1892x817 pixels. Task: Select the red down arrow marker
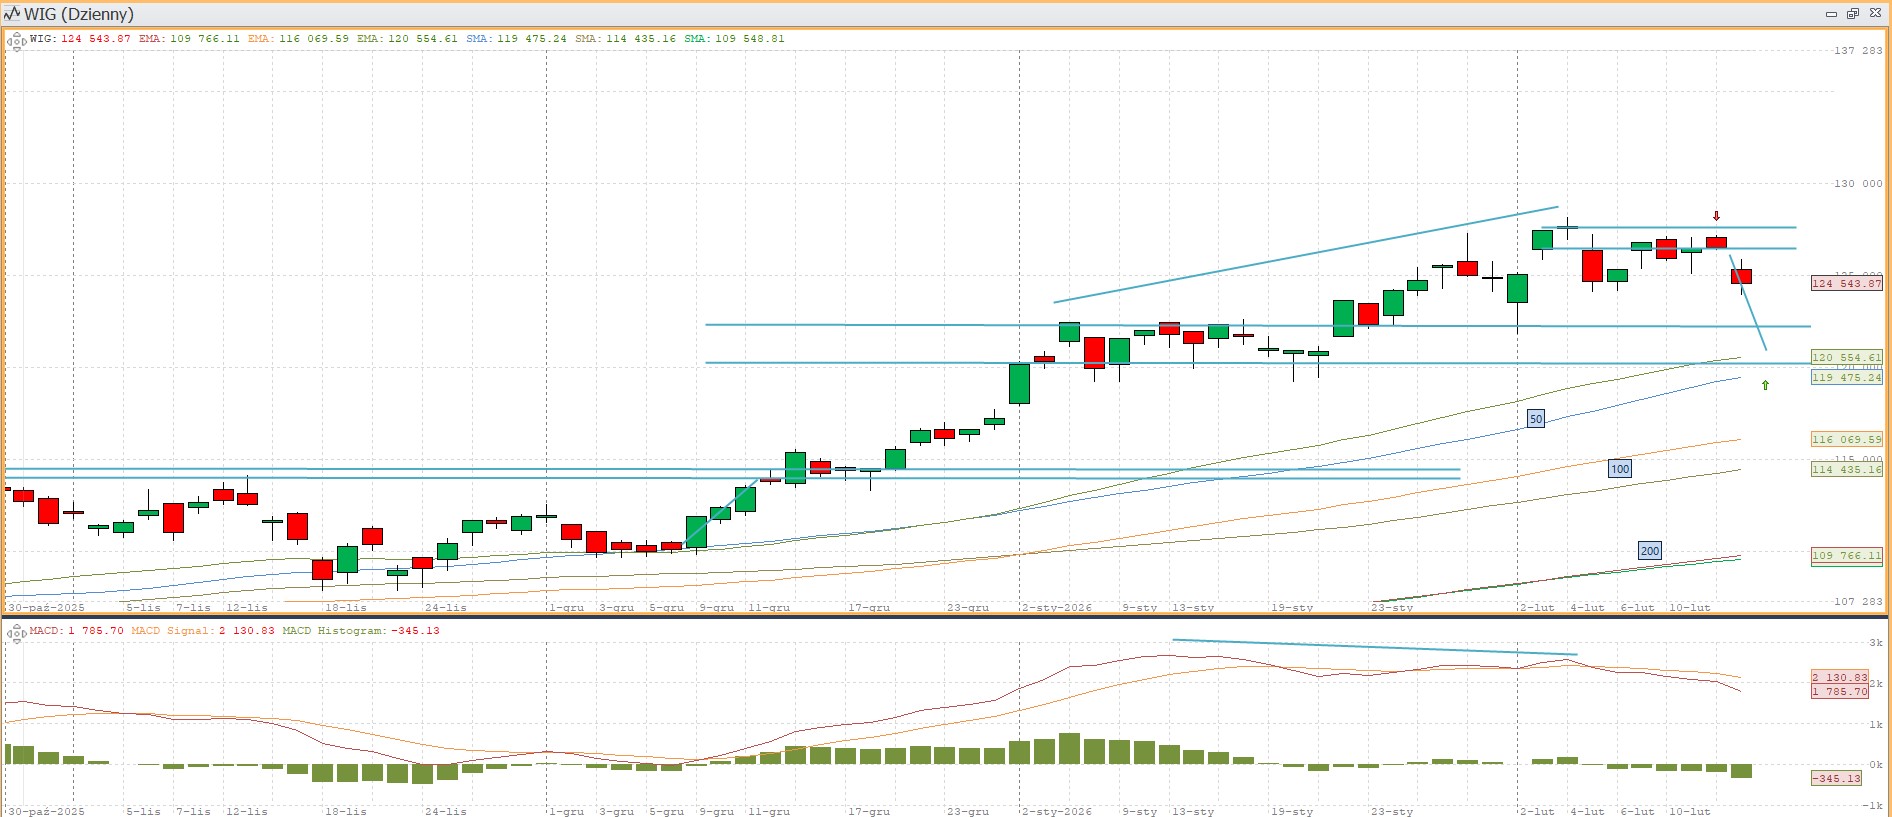(x=1716, y=216)
